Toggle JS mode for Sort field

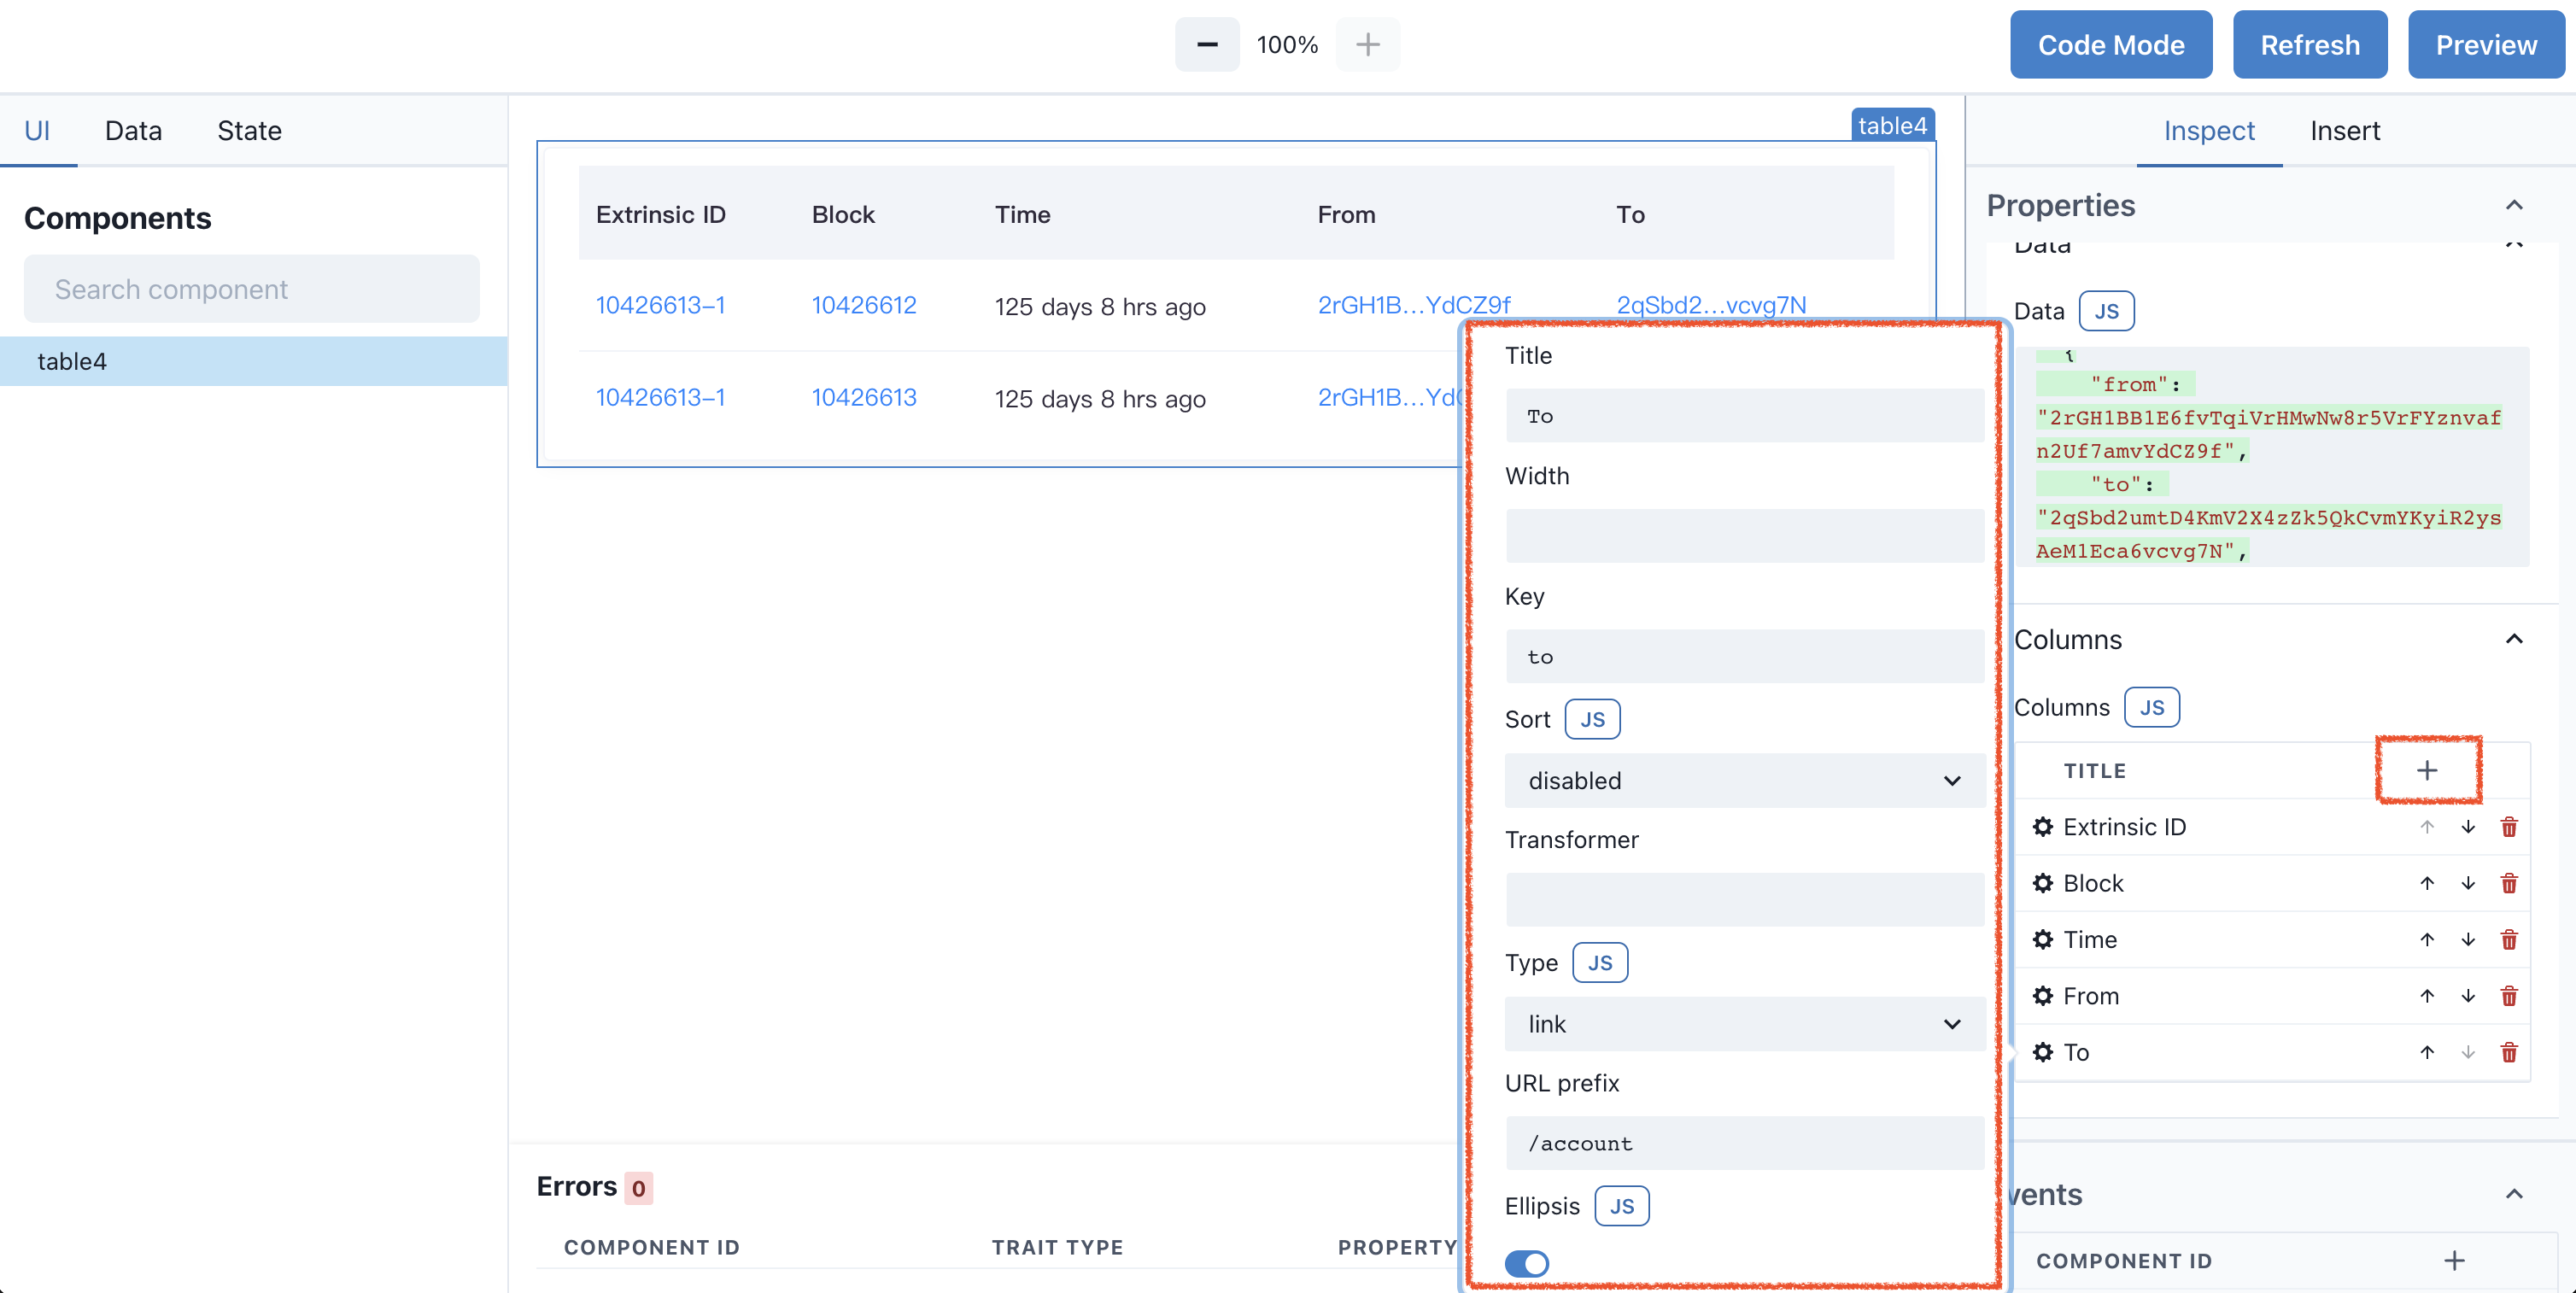[x=1592, y=719]
